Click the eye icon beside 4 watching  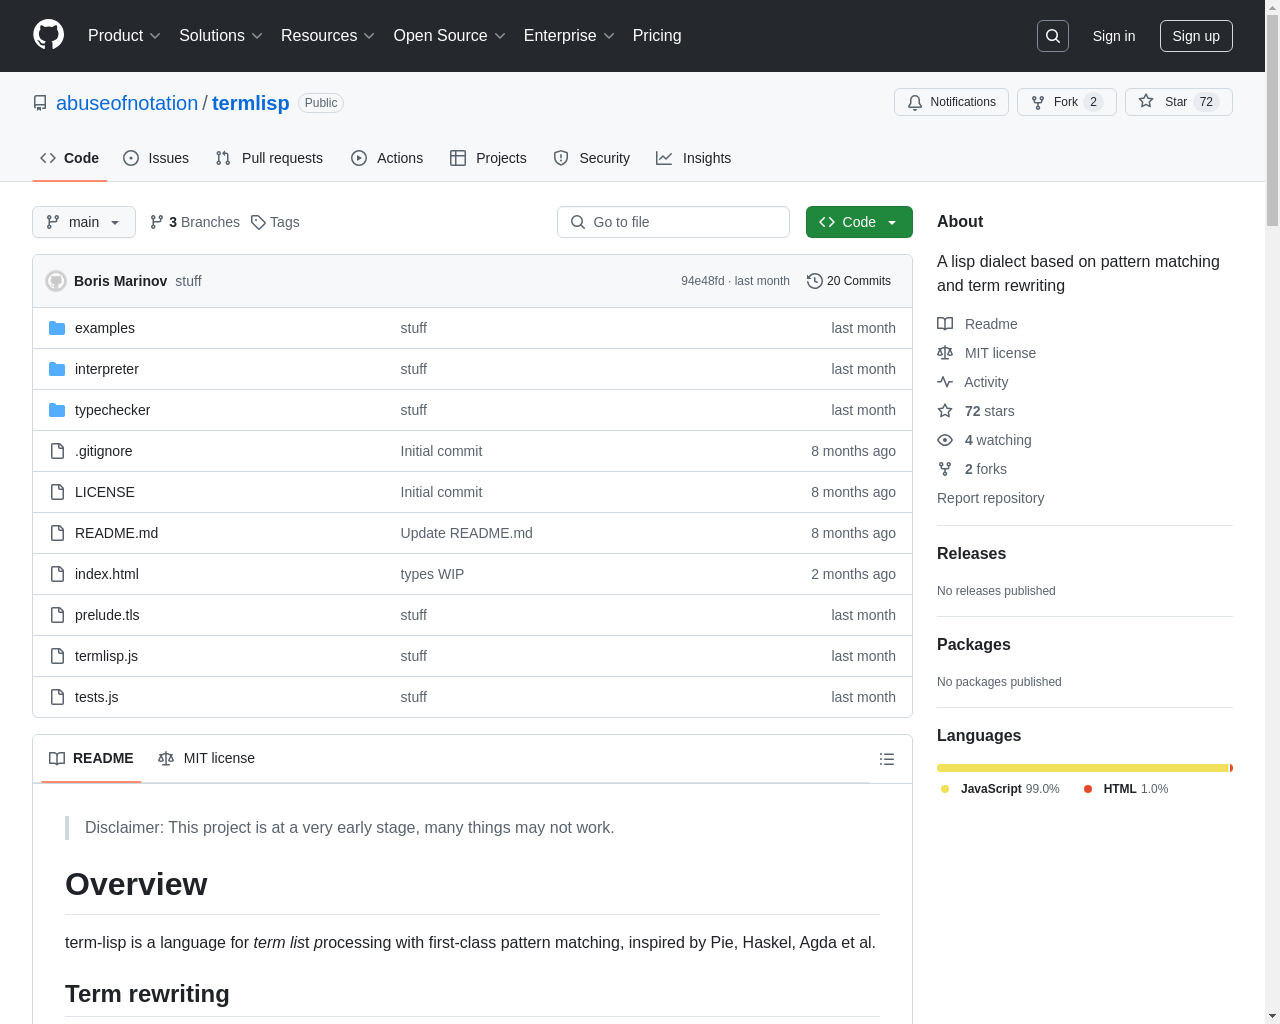[x=945, y=440]
